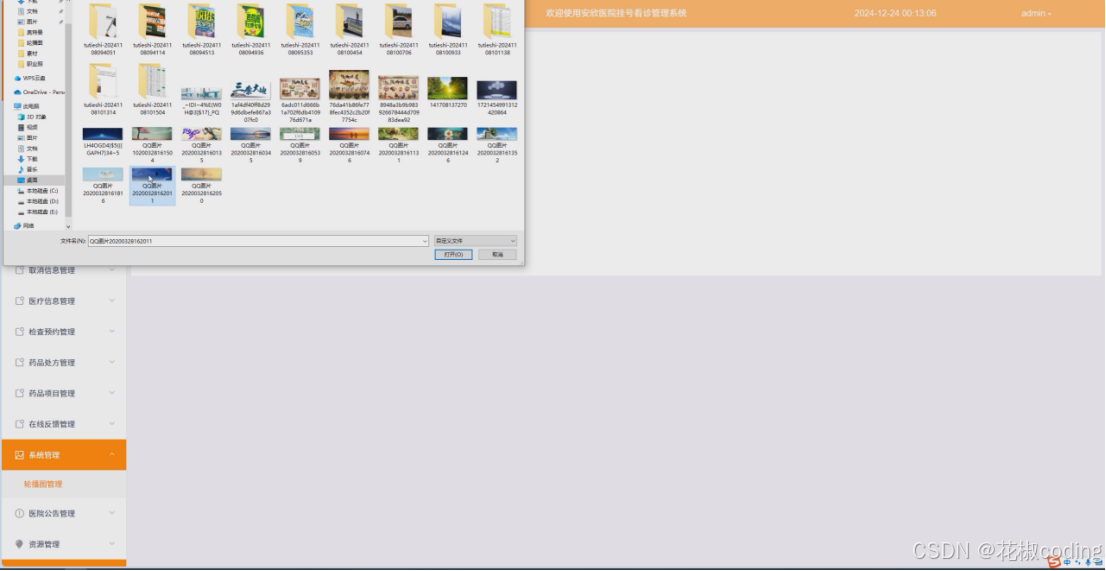
Task: Click the 资源管理 bulb icon
Action: pyautogui.click(x=19, y=544)
